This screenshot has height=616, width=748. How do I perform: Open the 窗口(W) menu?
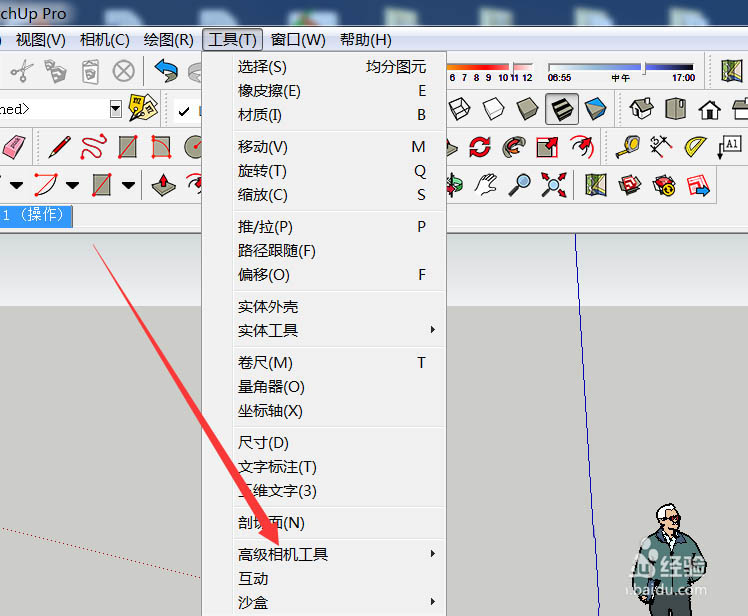click(298, 40)
